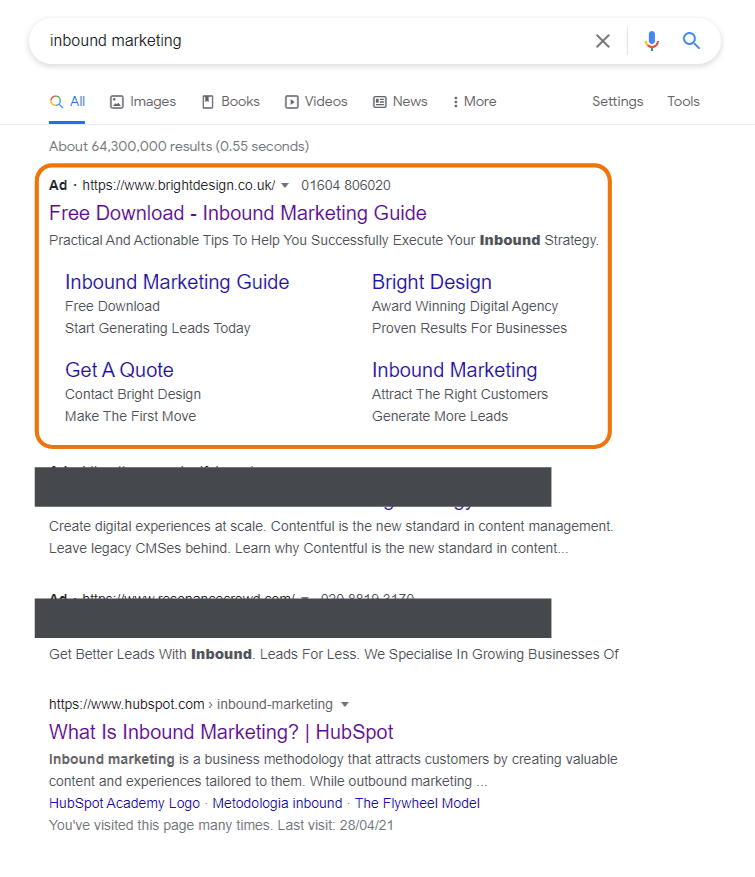Go to the Videos tab
Viewport: 755px width, 877px height.
[x=316, y=101]
